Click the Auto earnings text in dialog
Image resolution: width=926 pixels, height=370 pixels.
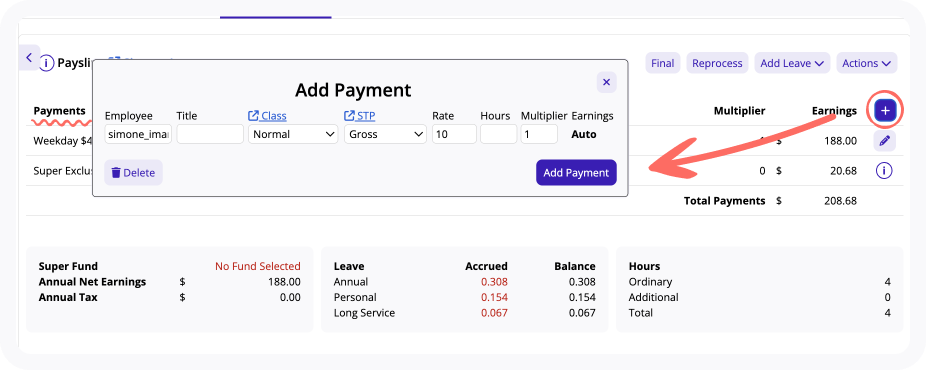point(584,134)
